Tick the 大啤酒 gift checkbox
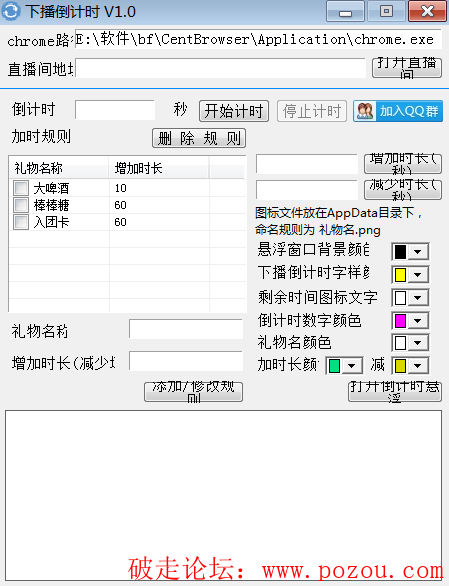449x586 pixels. point(21,188)
